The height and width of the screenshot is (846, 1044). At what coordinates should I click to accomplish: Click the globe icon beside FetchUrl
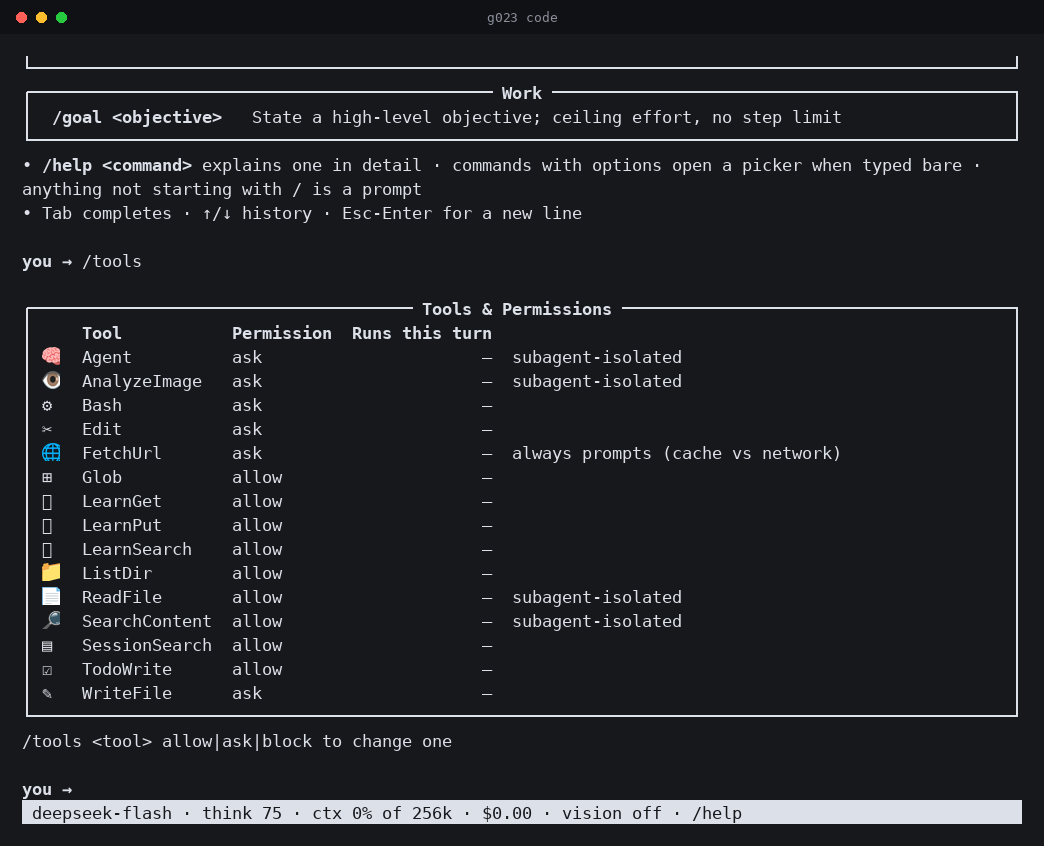point(51,453)
